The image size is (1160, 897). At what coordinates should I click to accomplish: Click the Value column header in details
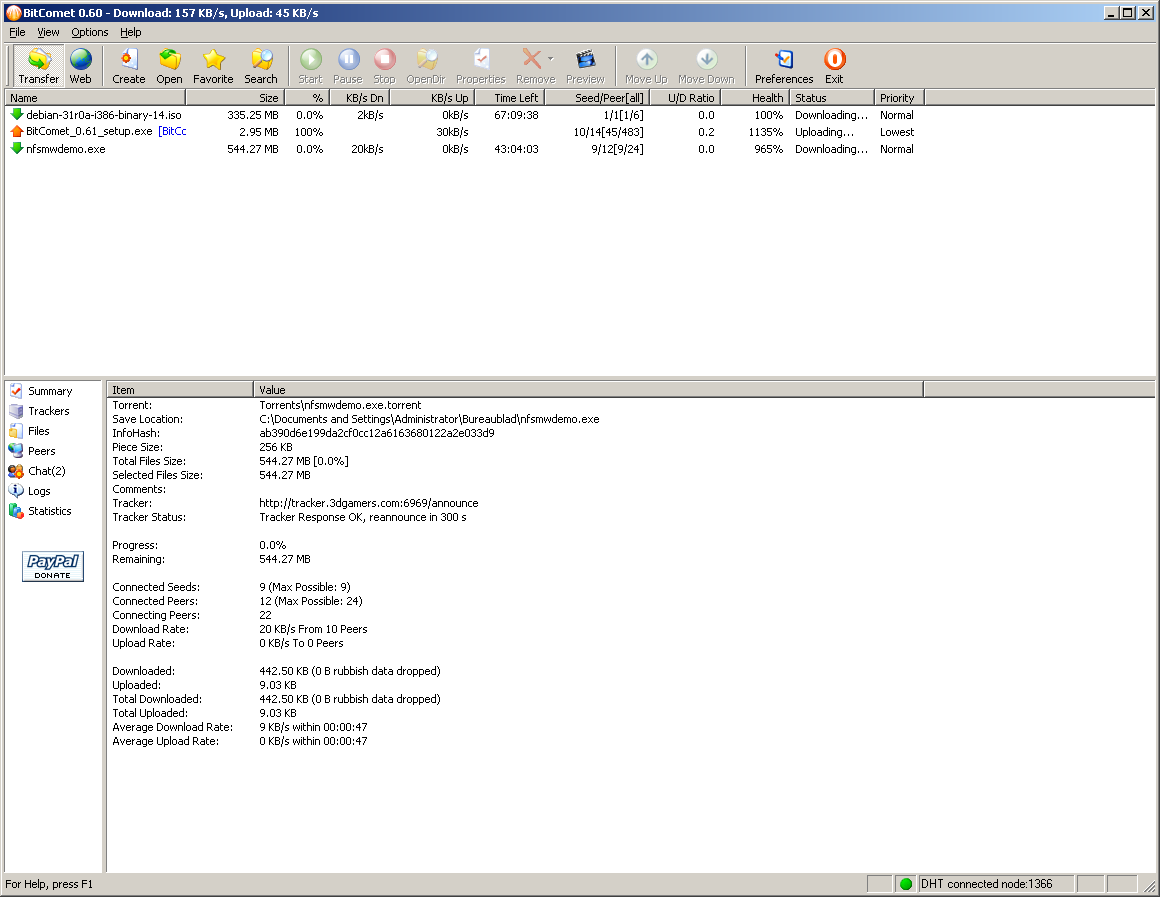pos(589,389)
